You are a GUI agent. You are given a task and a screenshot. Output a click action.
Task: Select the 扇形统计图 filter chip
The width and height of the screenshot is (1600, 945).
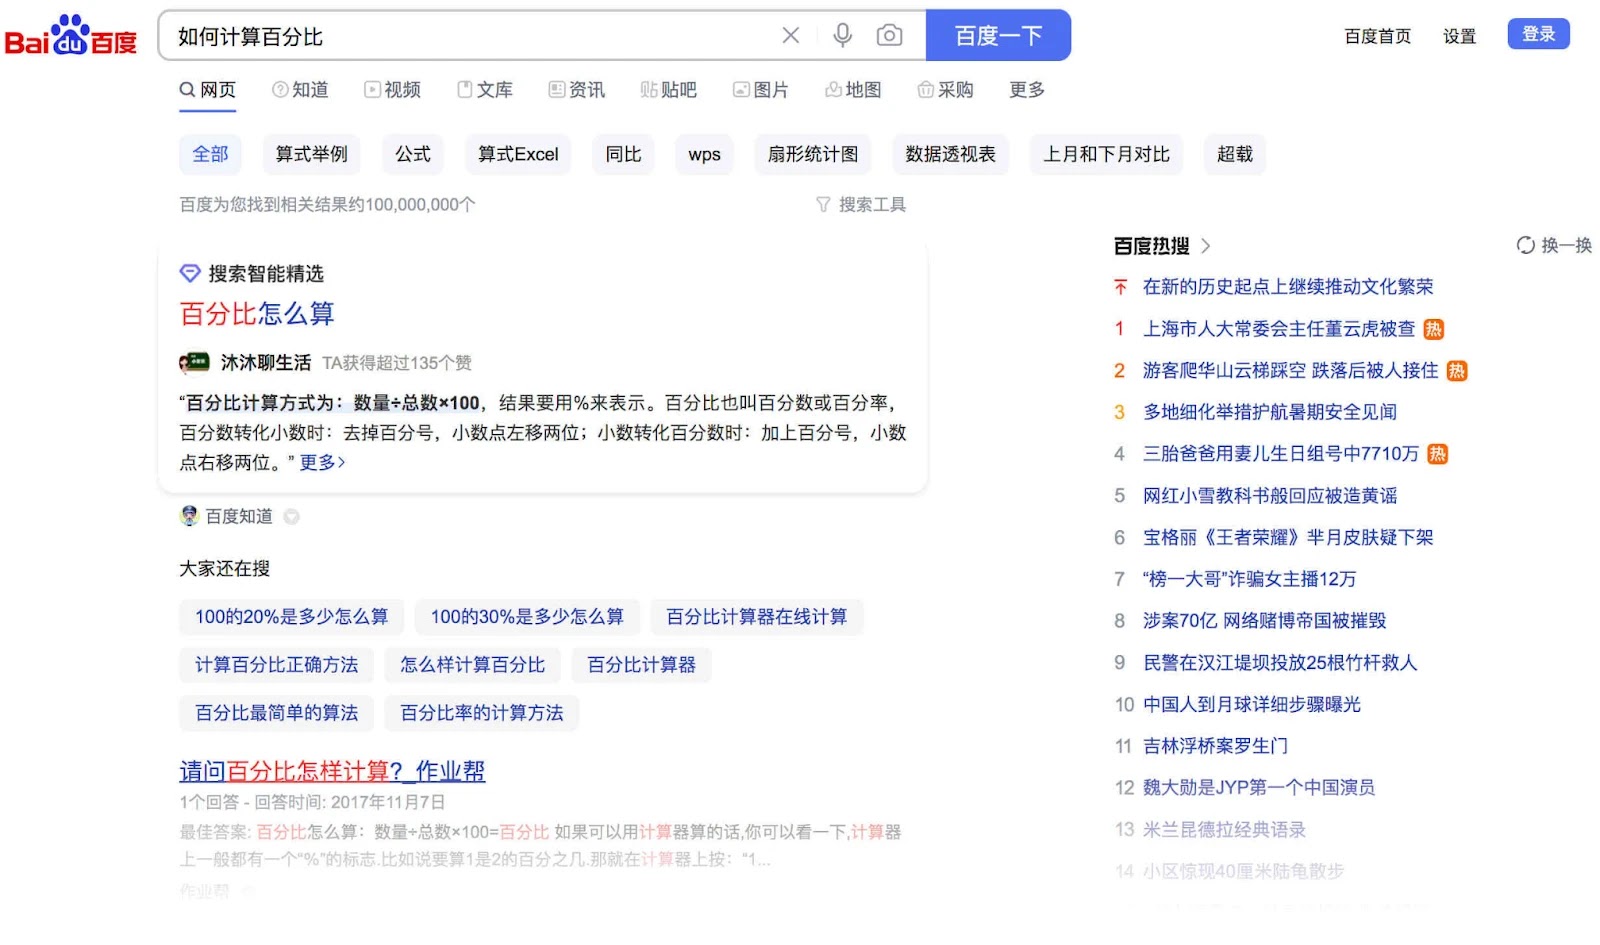tap(811, 154)
